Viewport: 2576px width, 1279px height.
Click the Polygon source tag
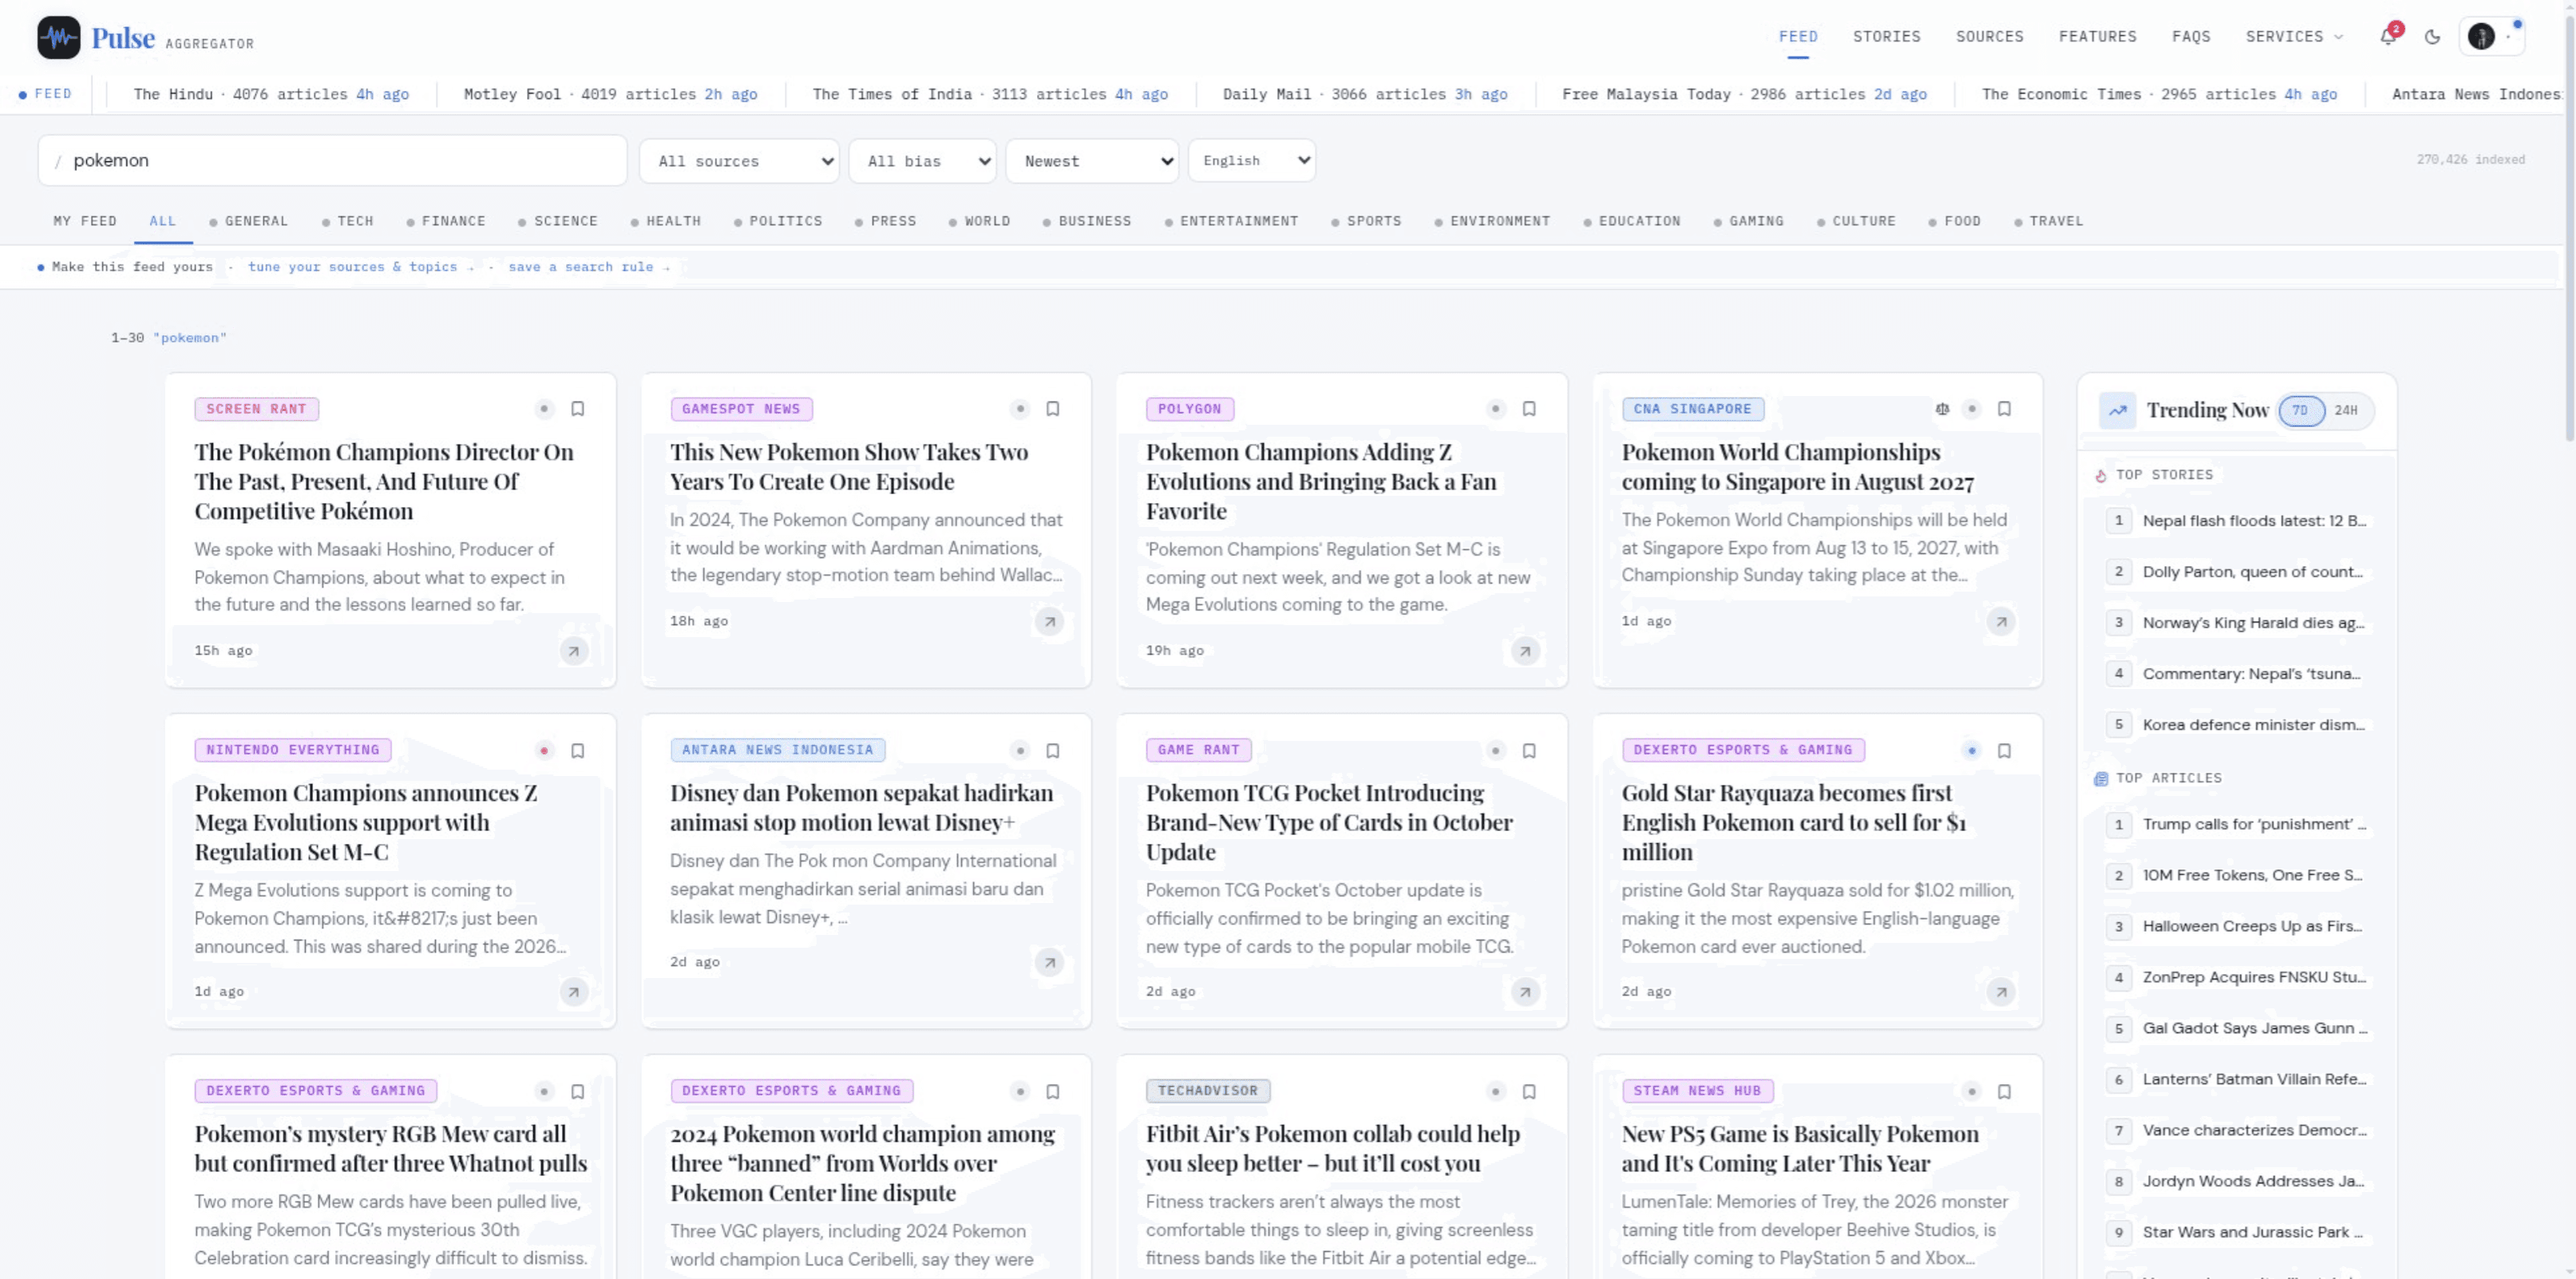click(x=1189, y=409)
